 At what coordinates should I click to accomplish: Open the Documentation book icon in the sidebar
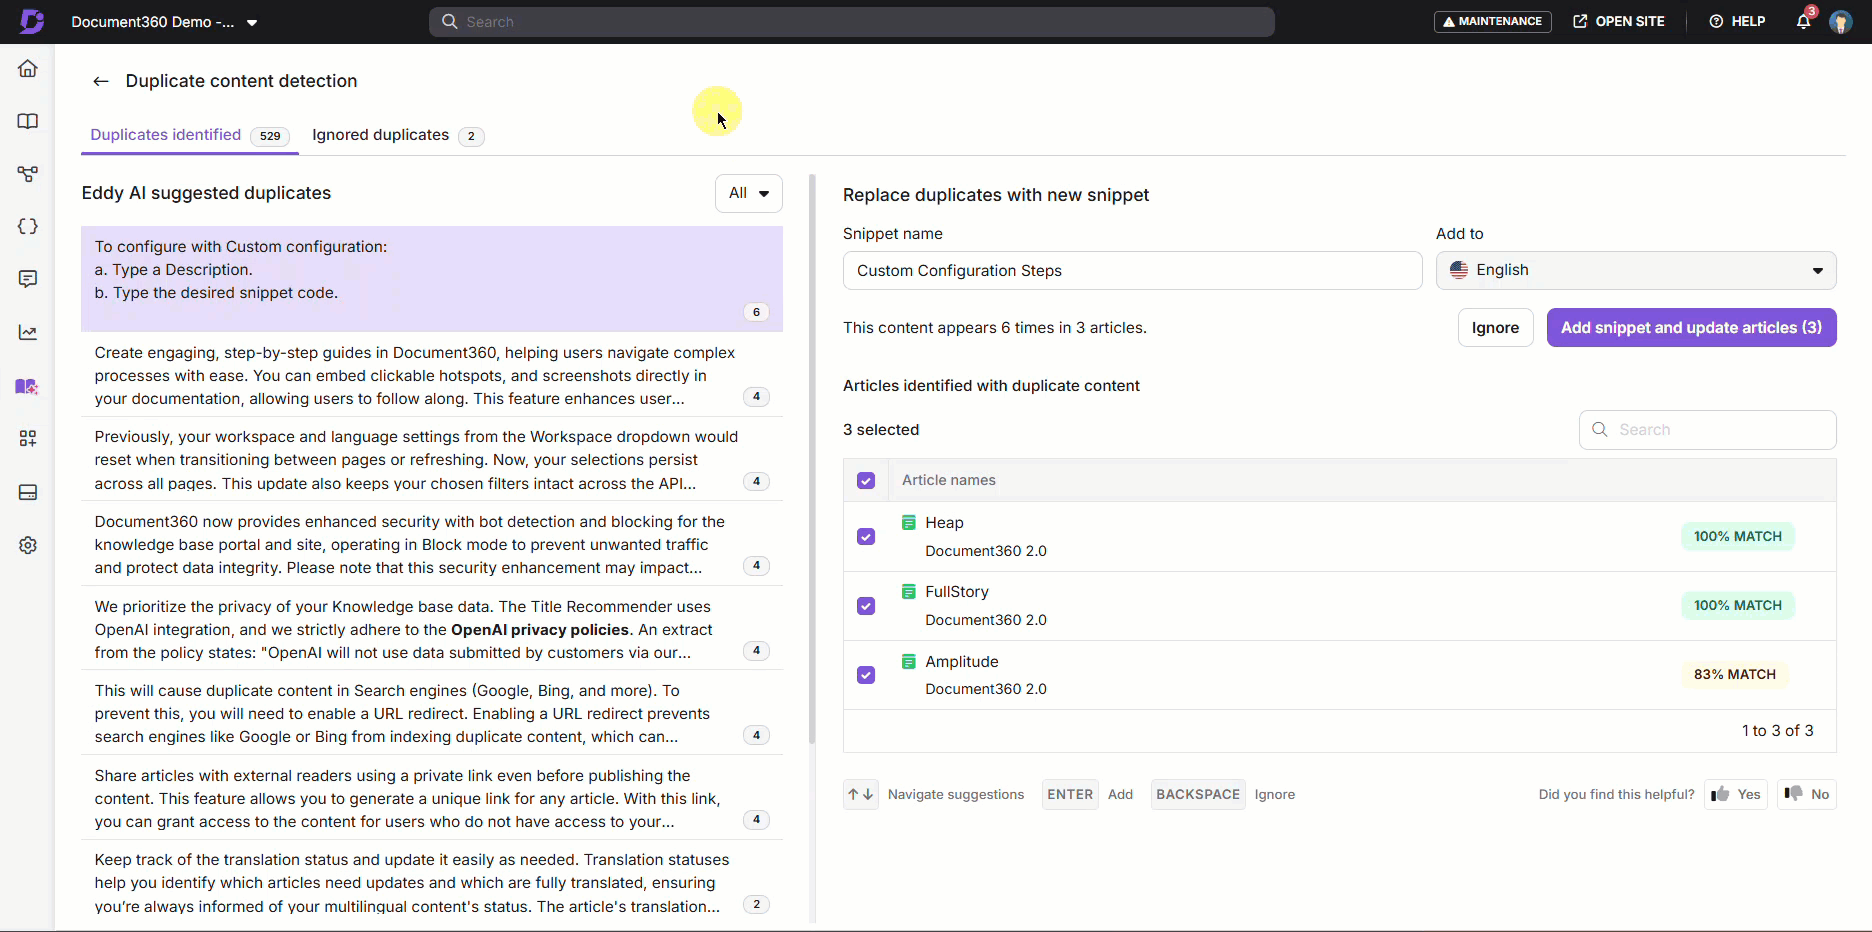[28, 122]
